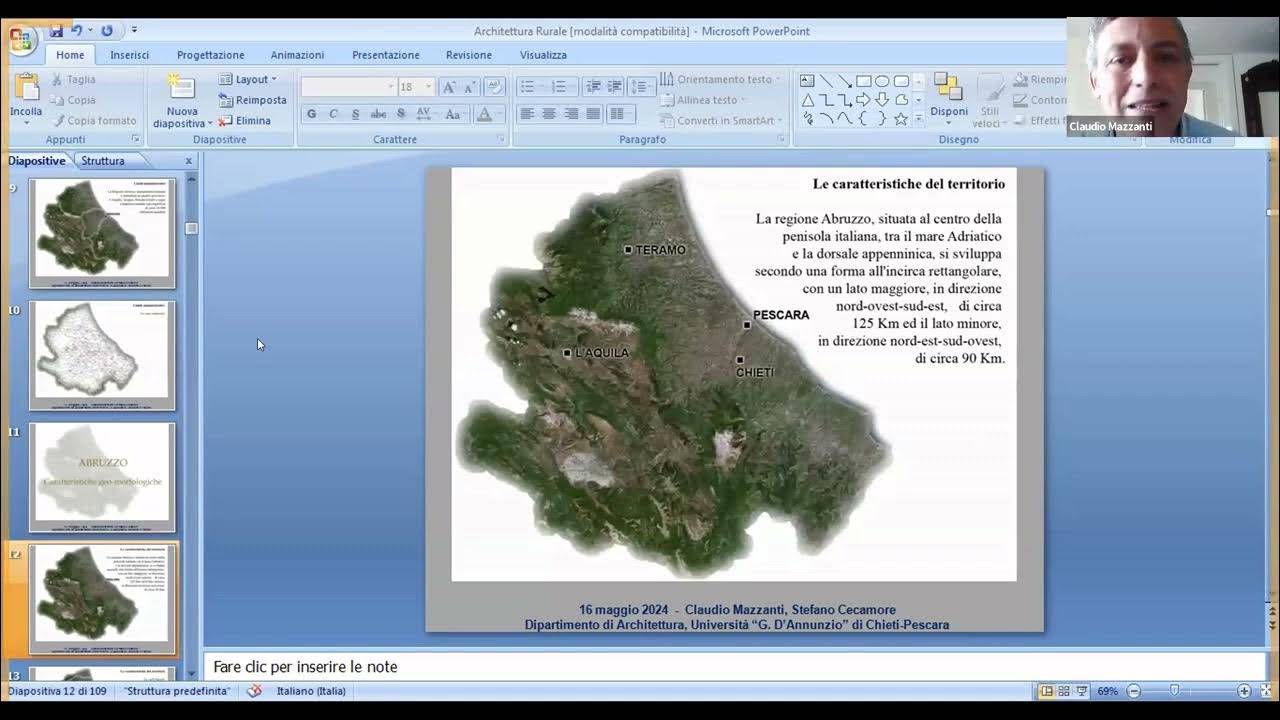Click the spell check icon in status bar
The width and height of the screenshot is (1280, 720).
coord(254,691)
